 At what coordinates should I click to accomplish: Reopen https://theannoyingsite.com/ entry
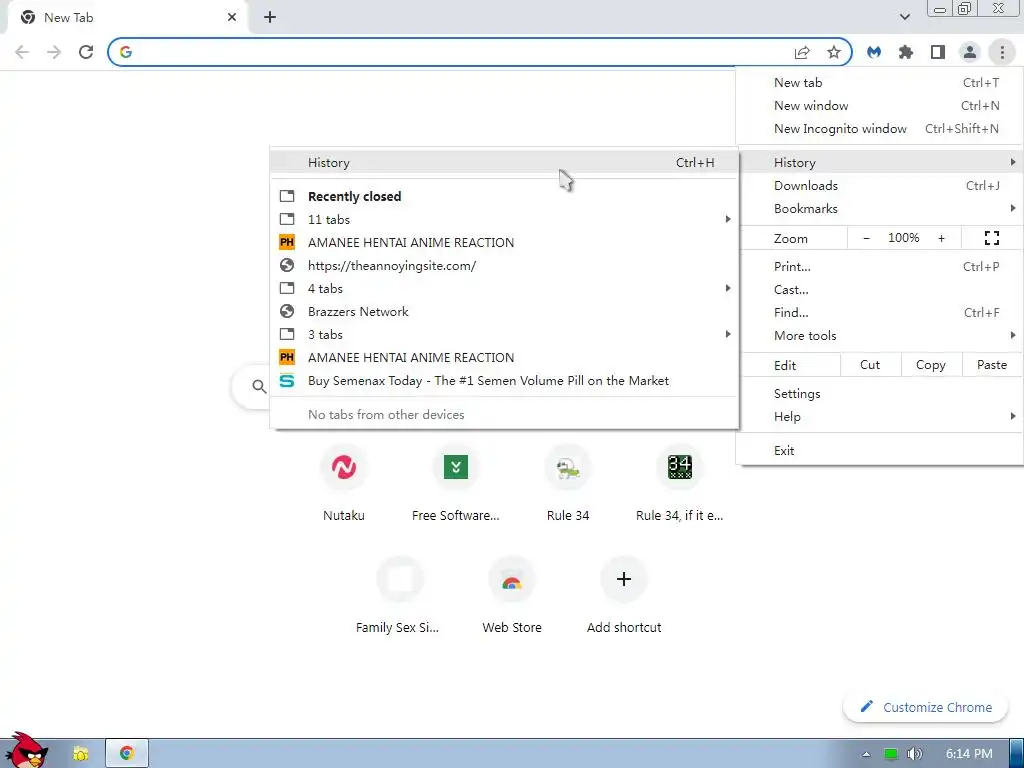point(504,266)
